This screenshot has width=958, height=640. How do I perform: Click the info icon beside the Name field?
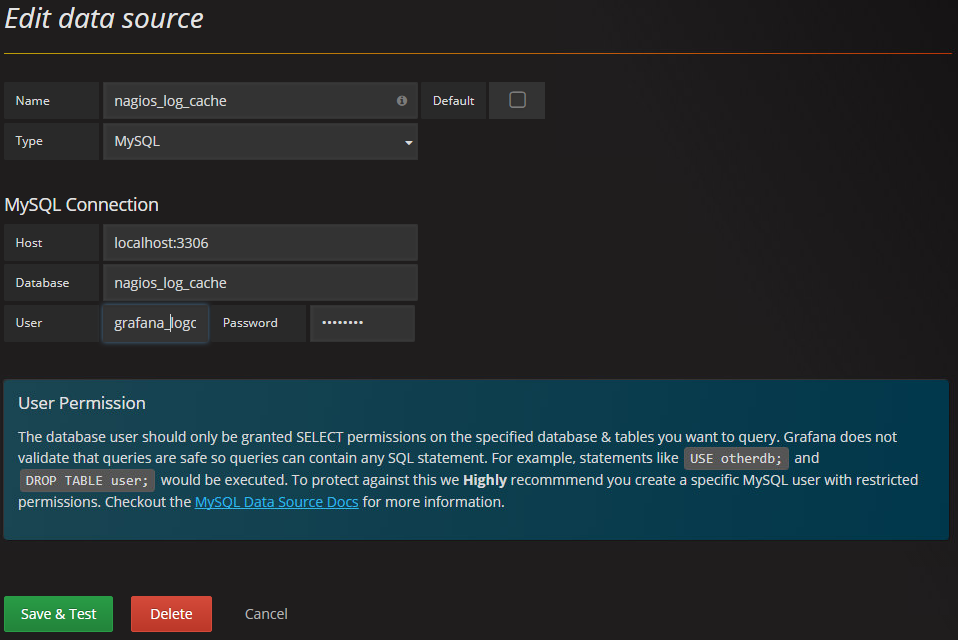point(401,100)
